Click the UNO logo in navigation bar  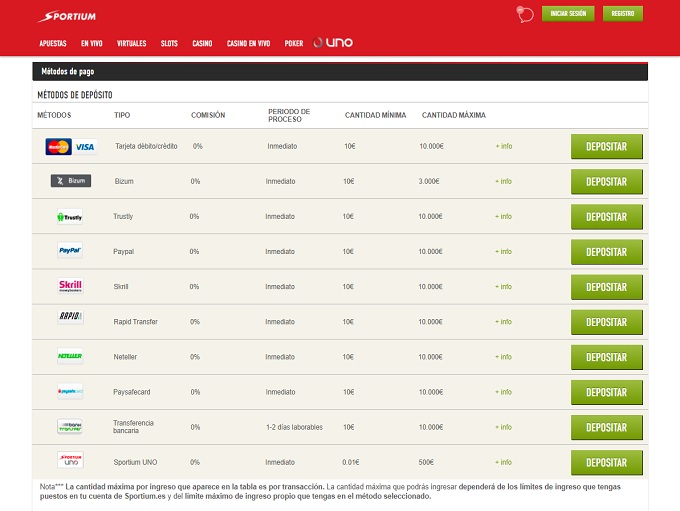pyautogui.click(x=333, y=43)
